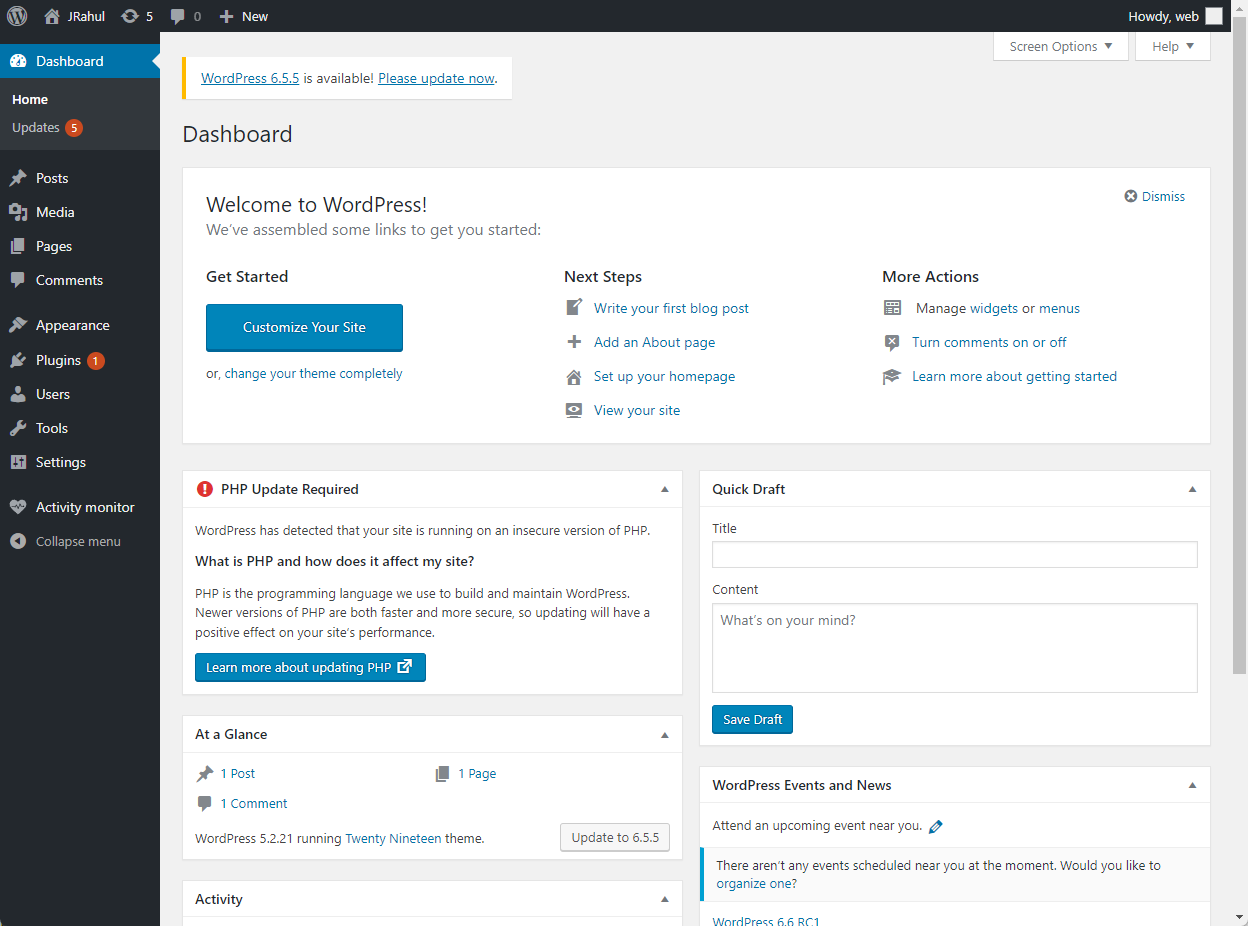Toggle the Quick Draft panel

(x=1192, y=489)
